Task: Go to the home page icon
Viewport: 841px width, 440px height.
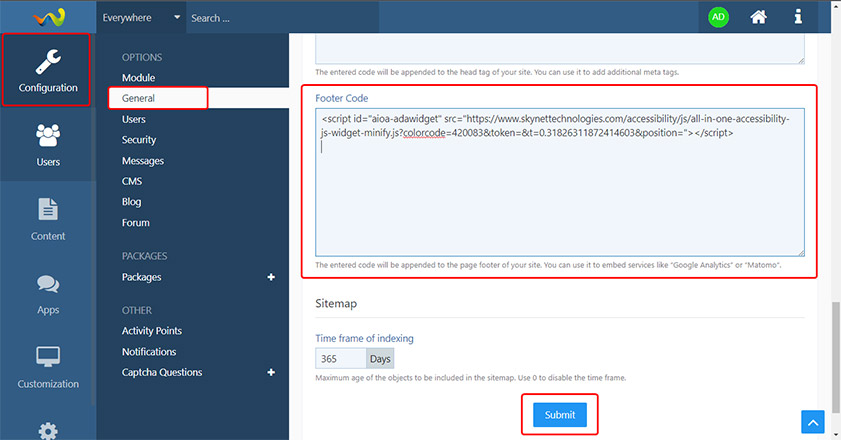Action: coord(758,17)
